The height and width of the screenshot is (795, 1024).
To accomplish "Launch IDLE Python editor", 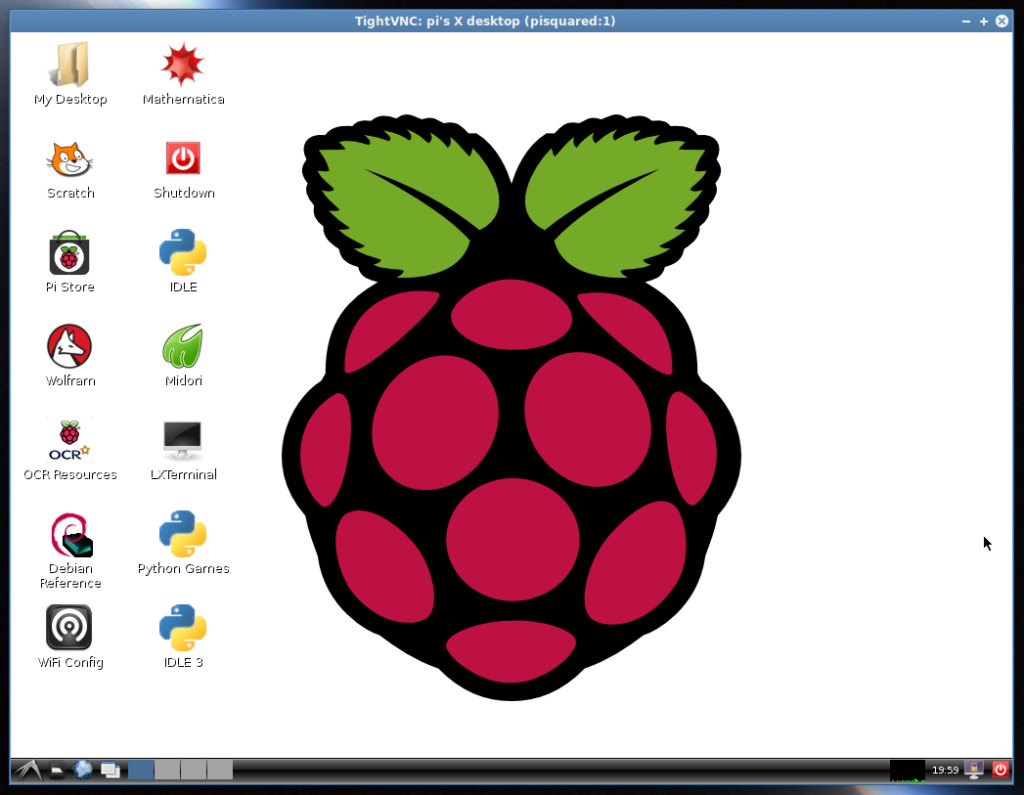I will coord(183,253).
